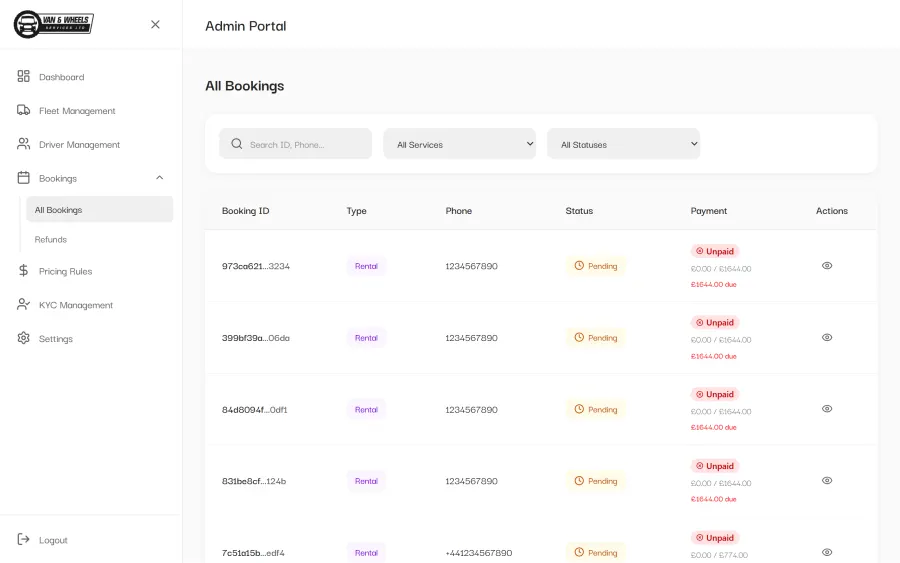Viewport: 900px width, 563px height.
Task: Click the Dashboard grid icon
Action: (x=24, y=76)
